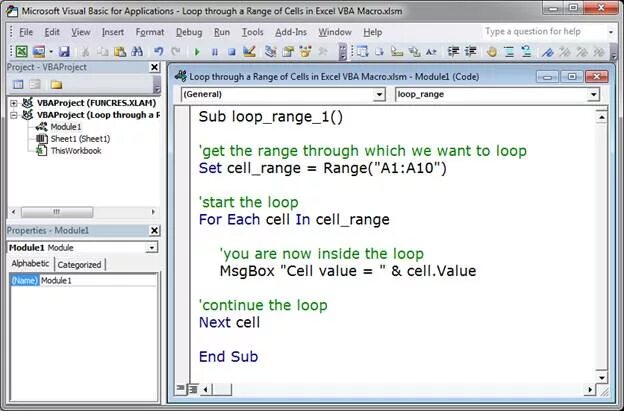Click the Insert UserForm toolbar icon

point(39,51)
